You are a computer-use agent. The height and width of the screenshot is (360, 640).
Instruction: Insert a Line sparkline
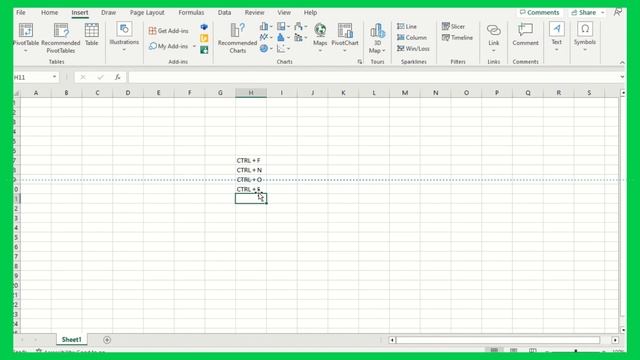coord(407,26)
